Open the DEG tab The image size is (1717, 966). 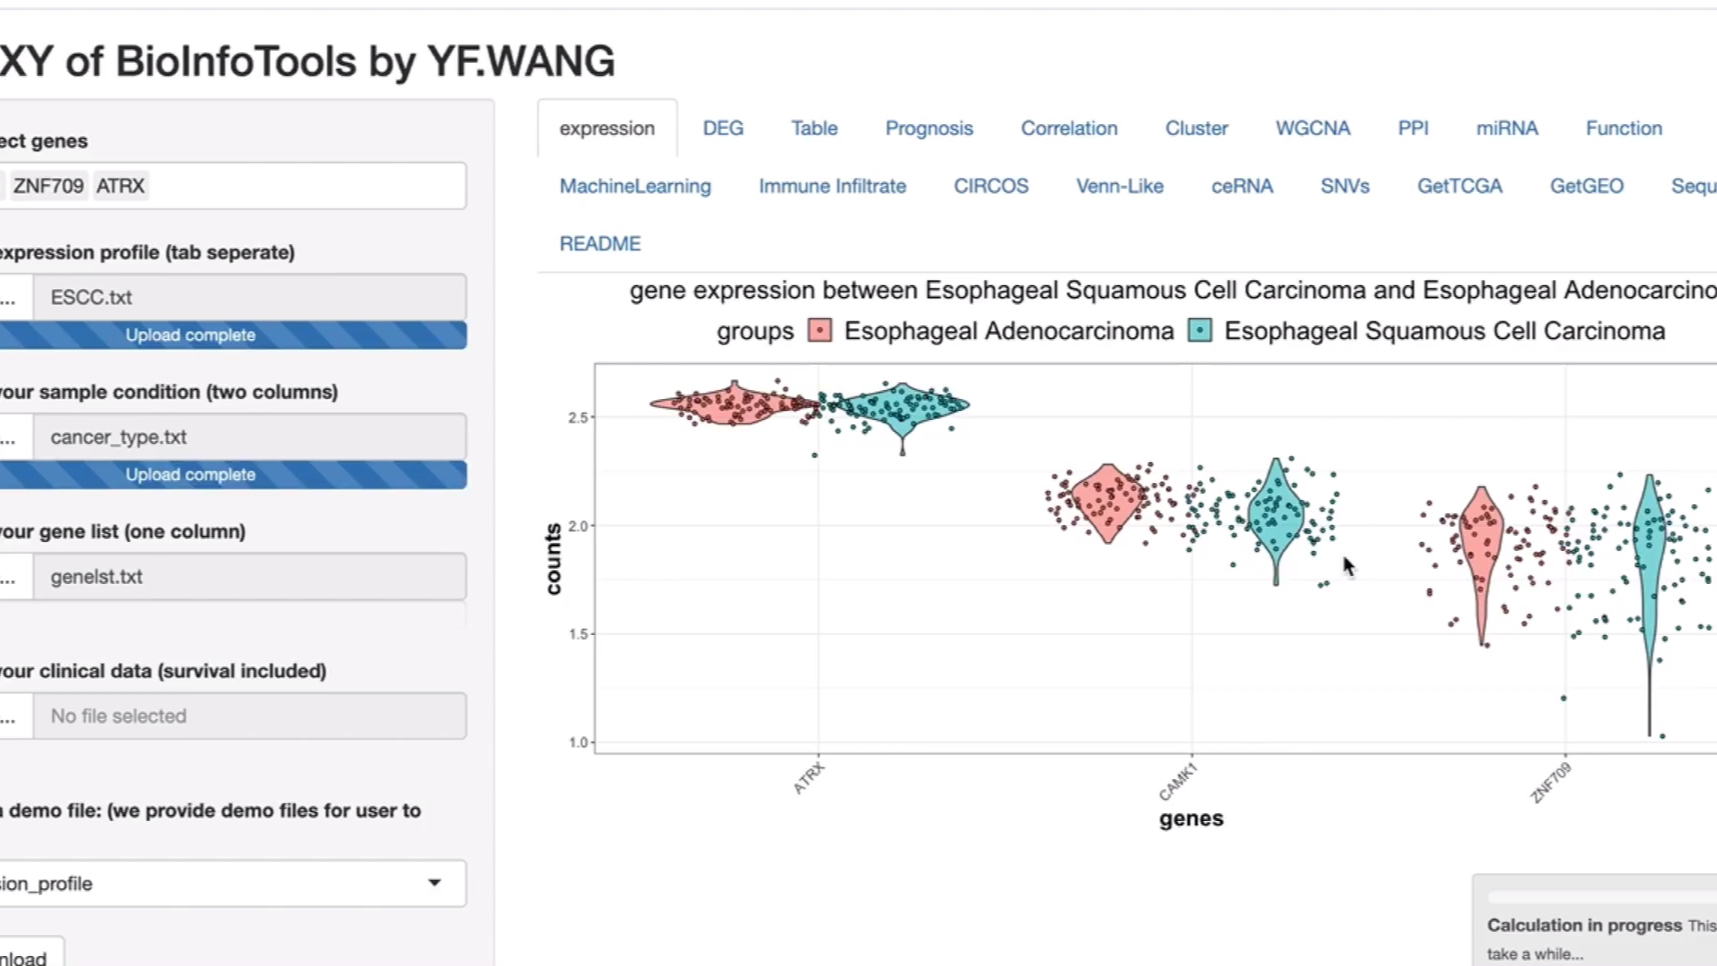coord(722,128)
